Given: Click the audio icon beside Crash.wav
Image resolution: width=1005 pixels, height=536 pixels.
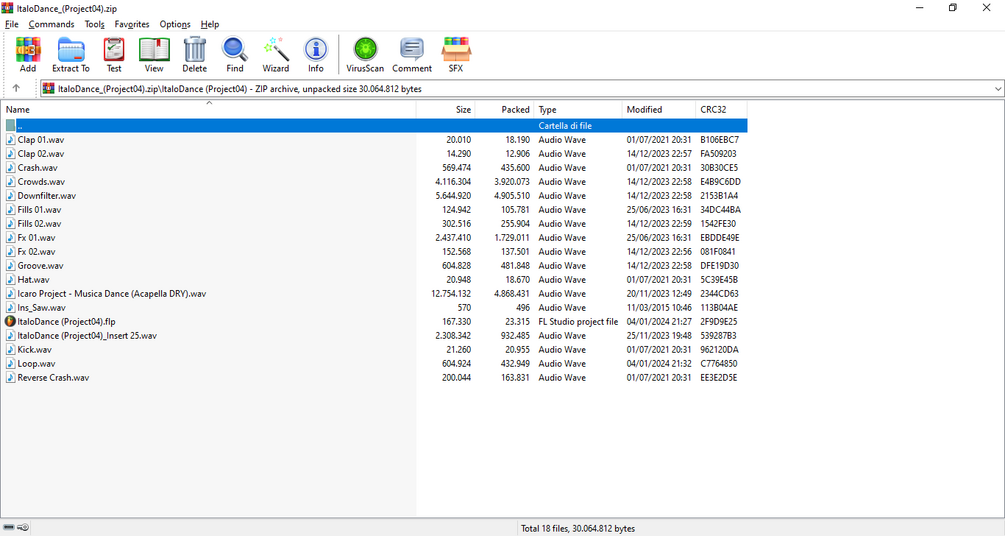Looking at the screenshot, I should [11, 167].
